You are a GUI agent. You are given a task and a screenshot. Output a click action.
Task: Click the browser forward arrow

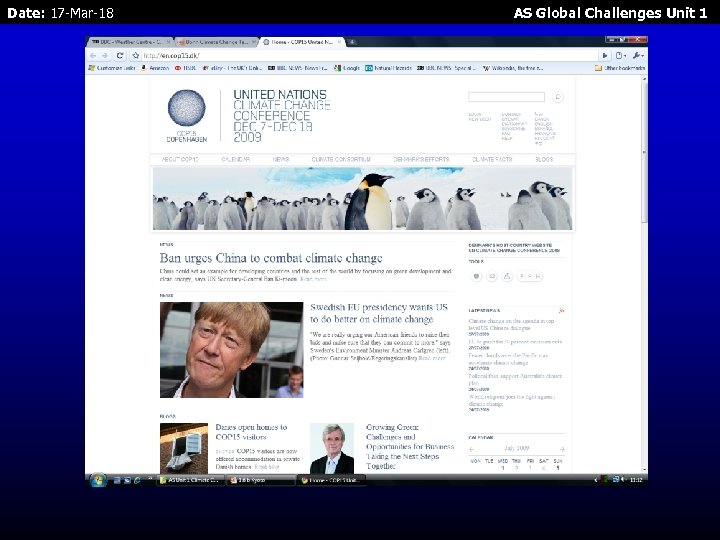(x=105, y=56)
